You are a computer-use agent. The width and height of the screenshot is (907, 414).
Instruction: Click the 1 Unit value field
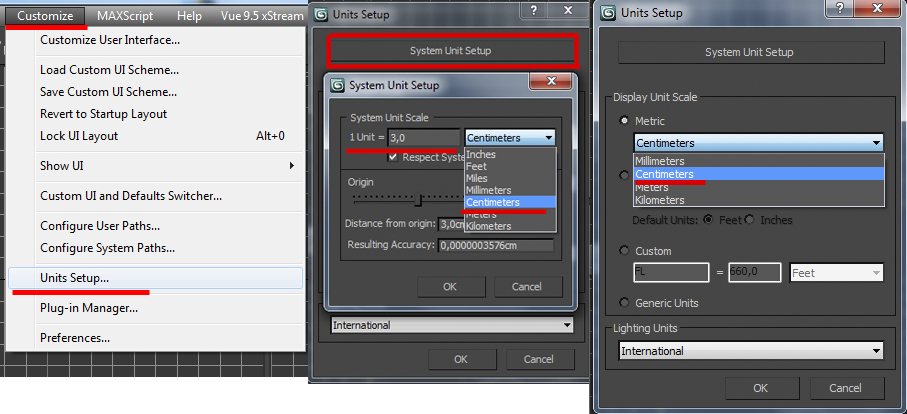click(x=424, y=138)
